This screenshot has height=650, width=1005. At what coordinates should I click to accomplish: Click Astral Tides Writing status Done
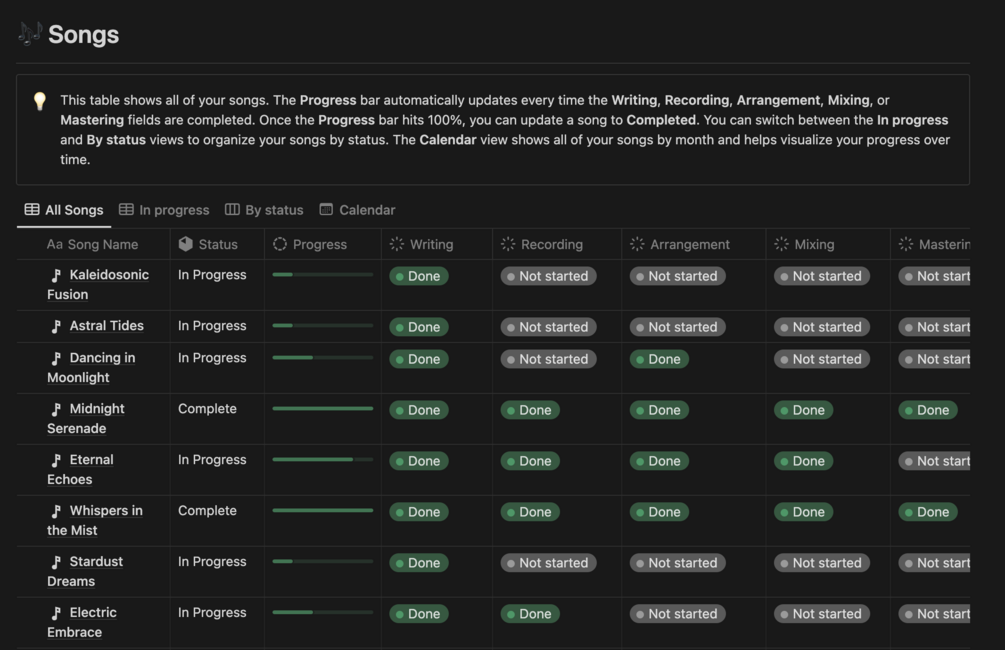(419, 327)
